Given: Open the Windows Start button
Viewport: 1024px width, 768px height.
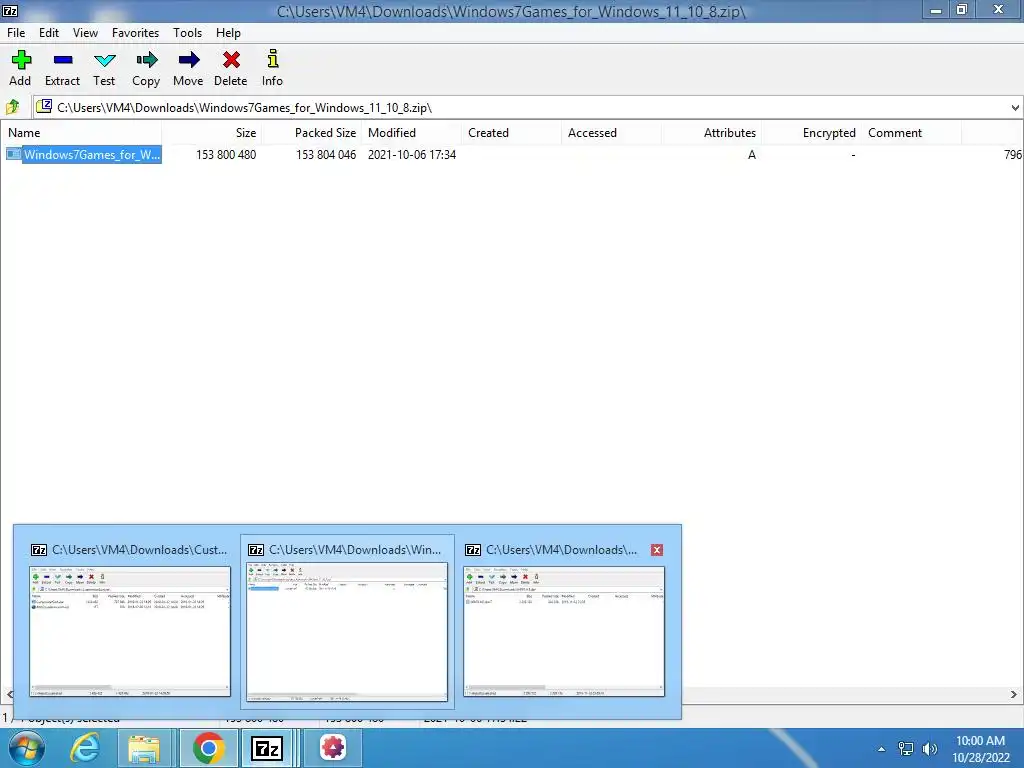Looking at the screenshot, I should point(26,748).
